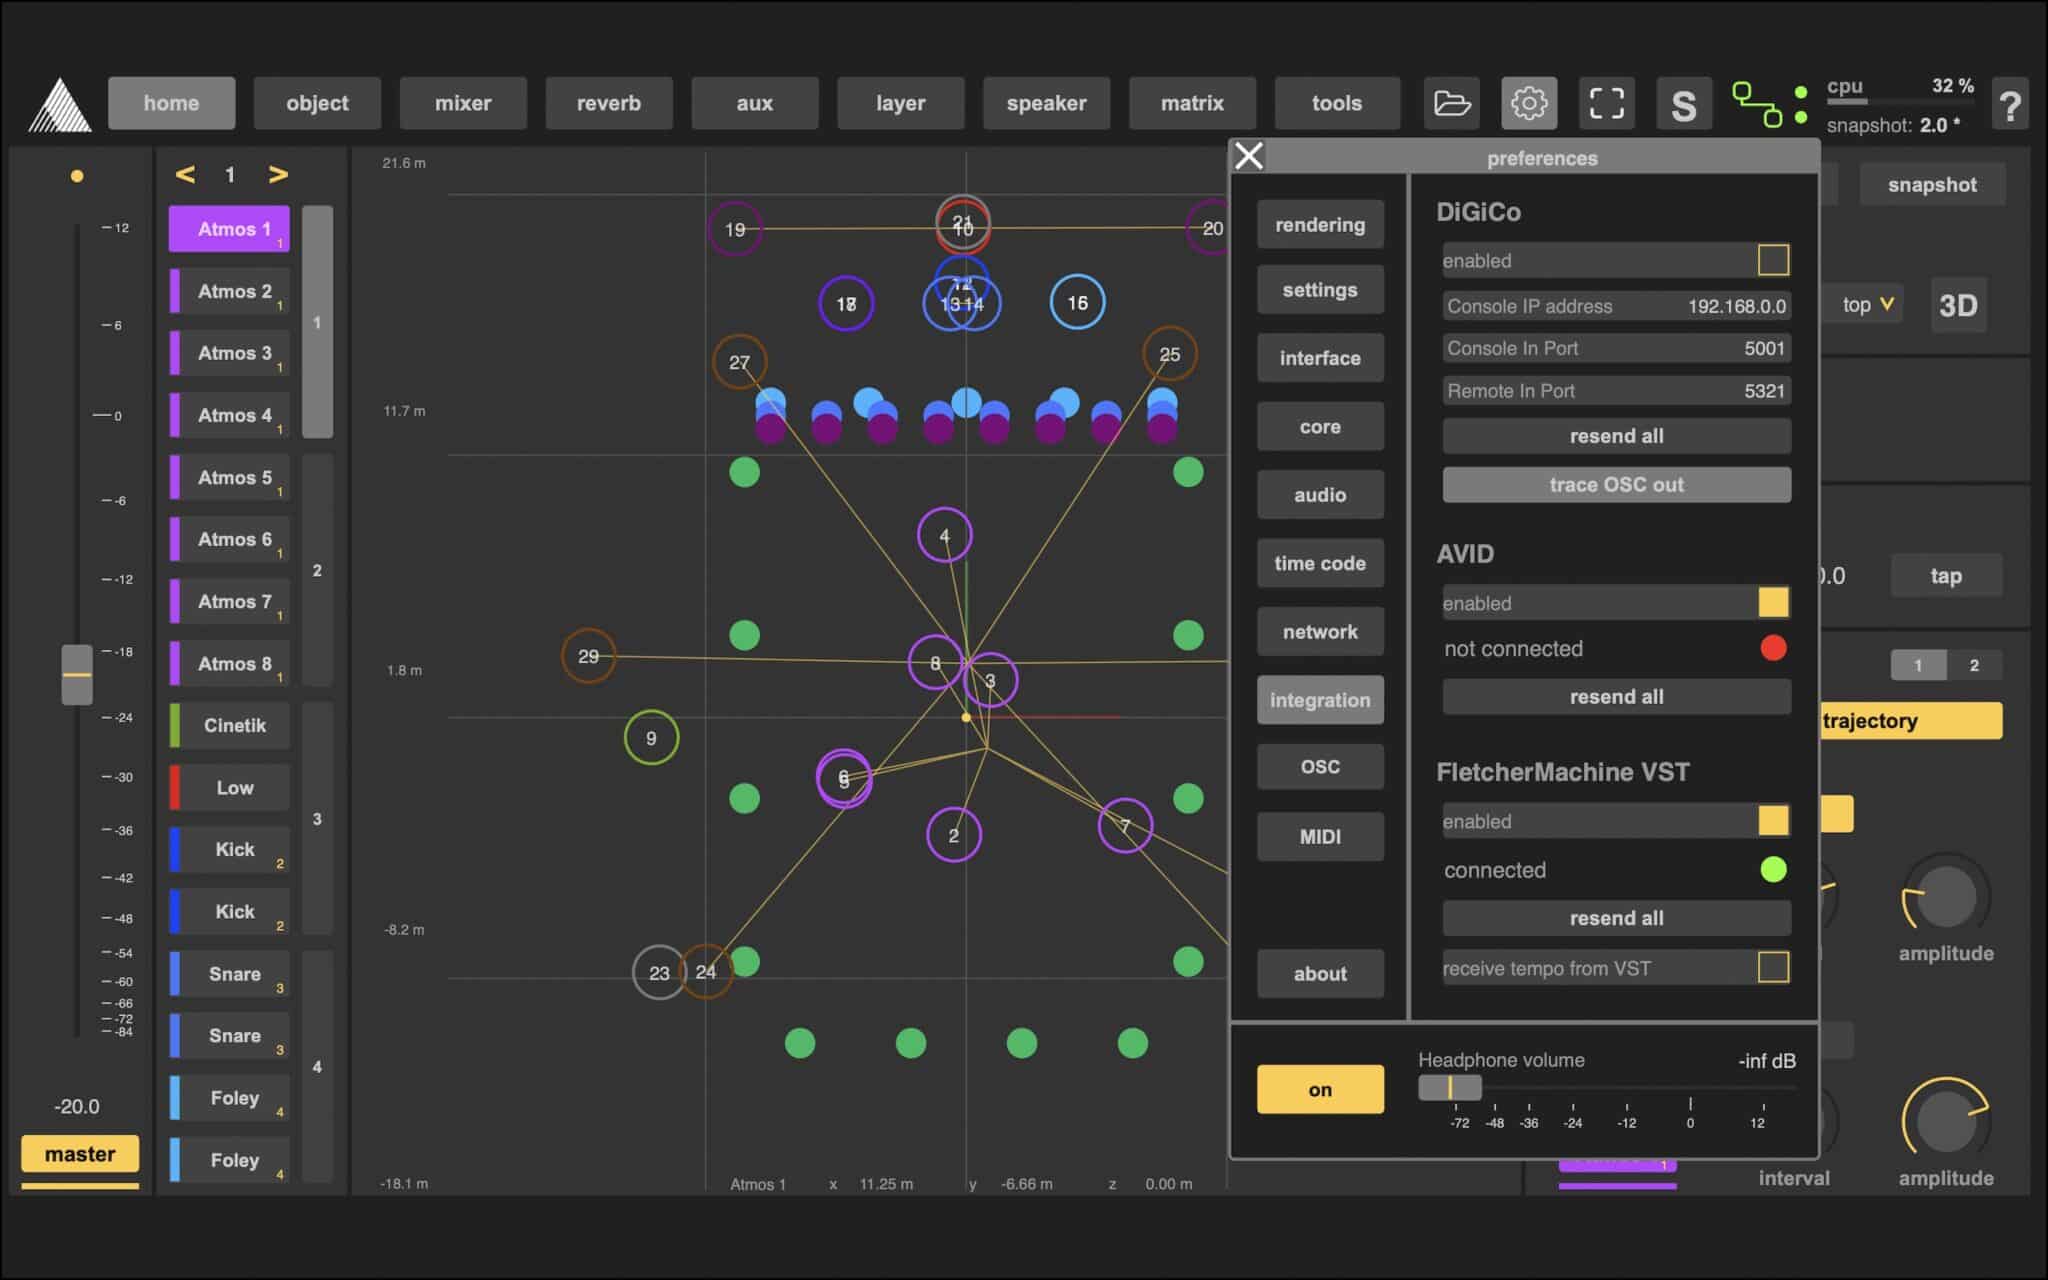
Task: Click the preferences gear icon
Action: click(1528, 103)
